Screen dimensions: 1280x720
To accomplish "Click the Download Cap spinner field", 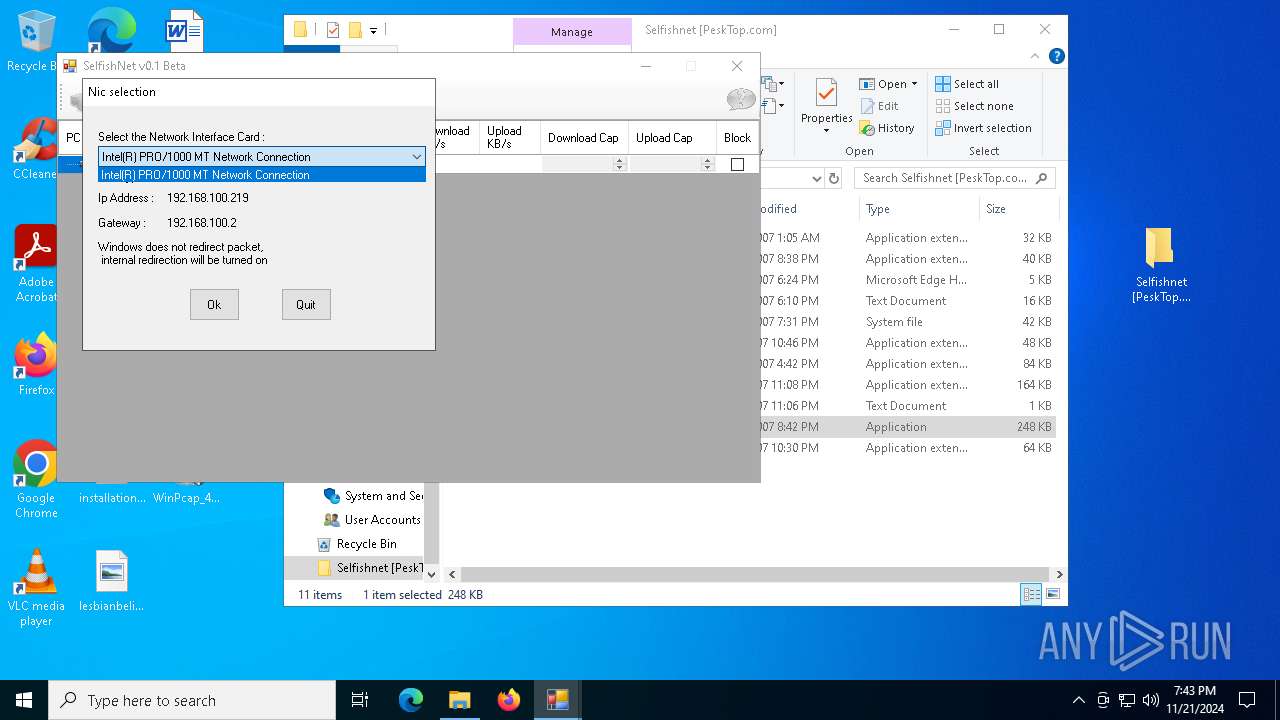I will 584,164.
